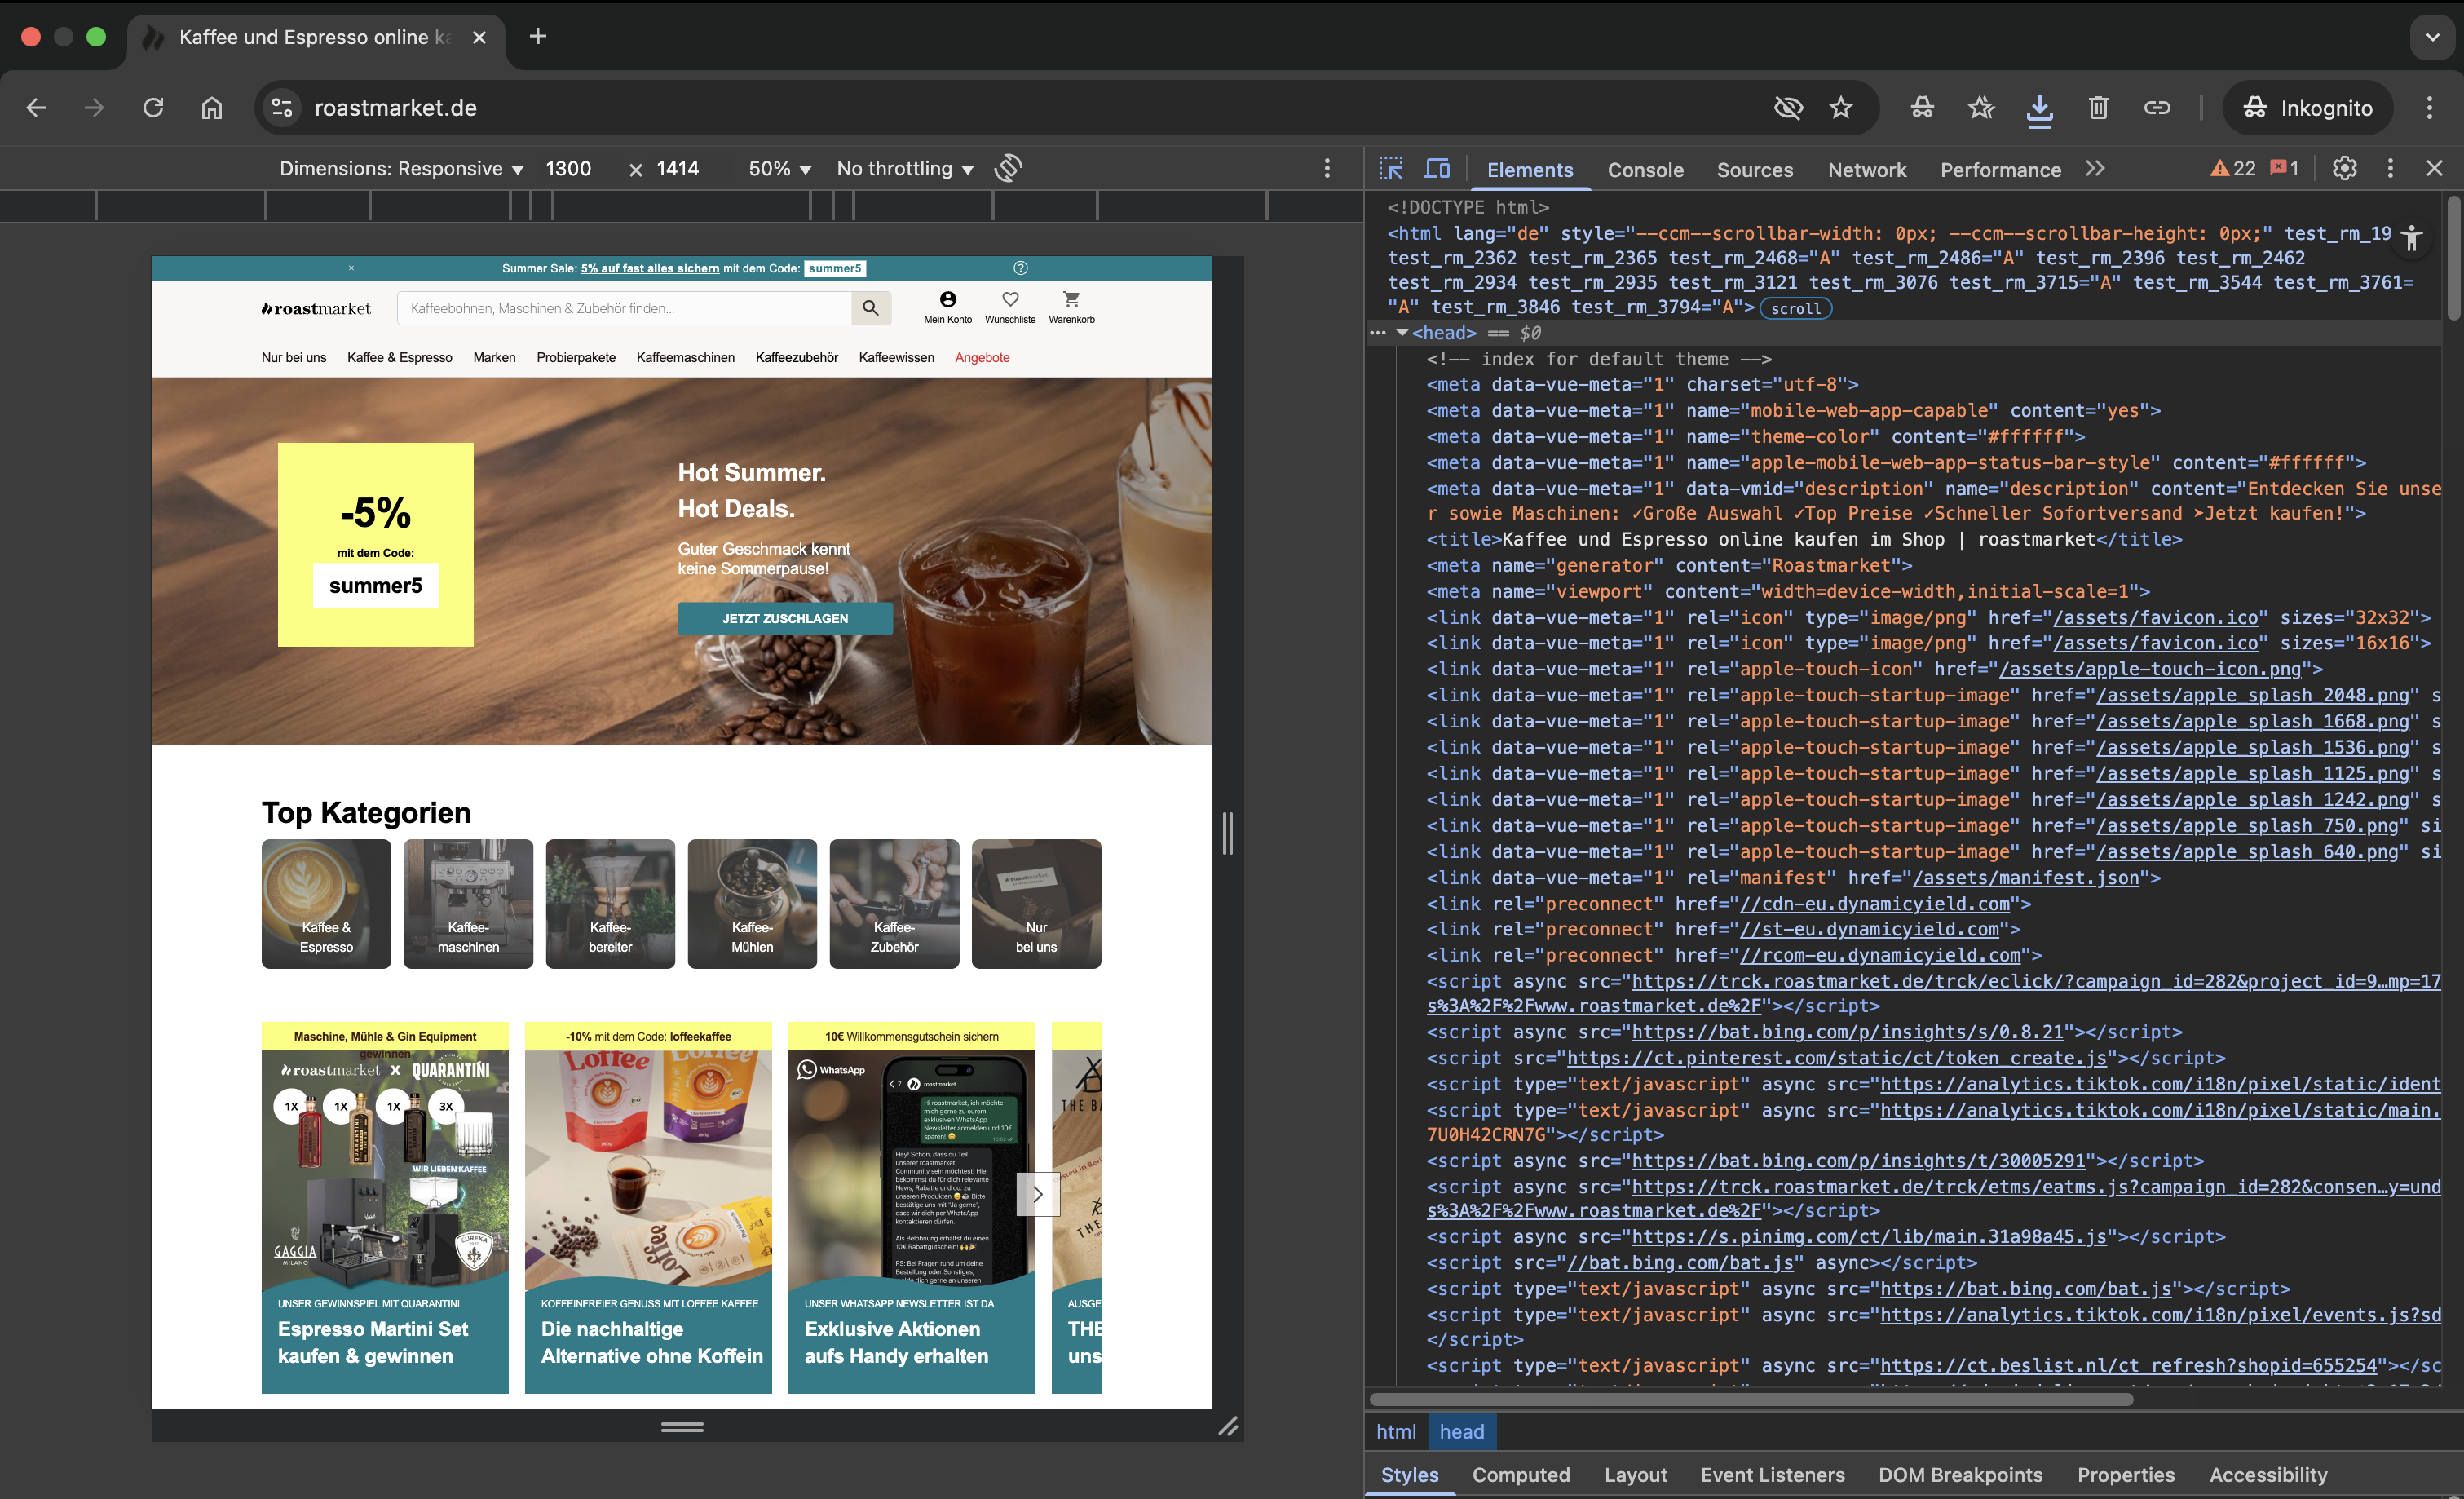Select the head breadcrumb at bottom
Viewport: 2464px width, 1499px height.
1461,1431
